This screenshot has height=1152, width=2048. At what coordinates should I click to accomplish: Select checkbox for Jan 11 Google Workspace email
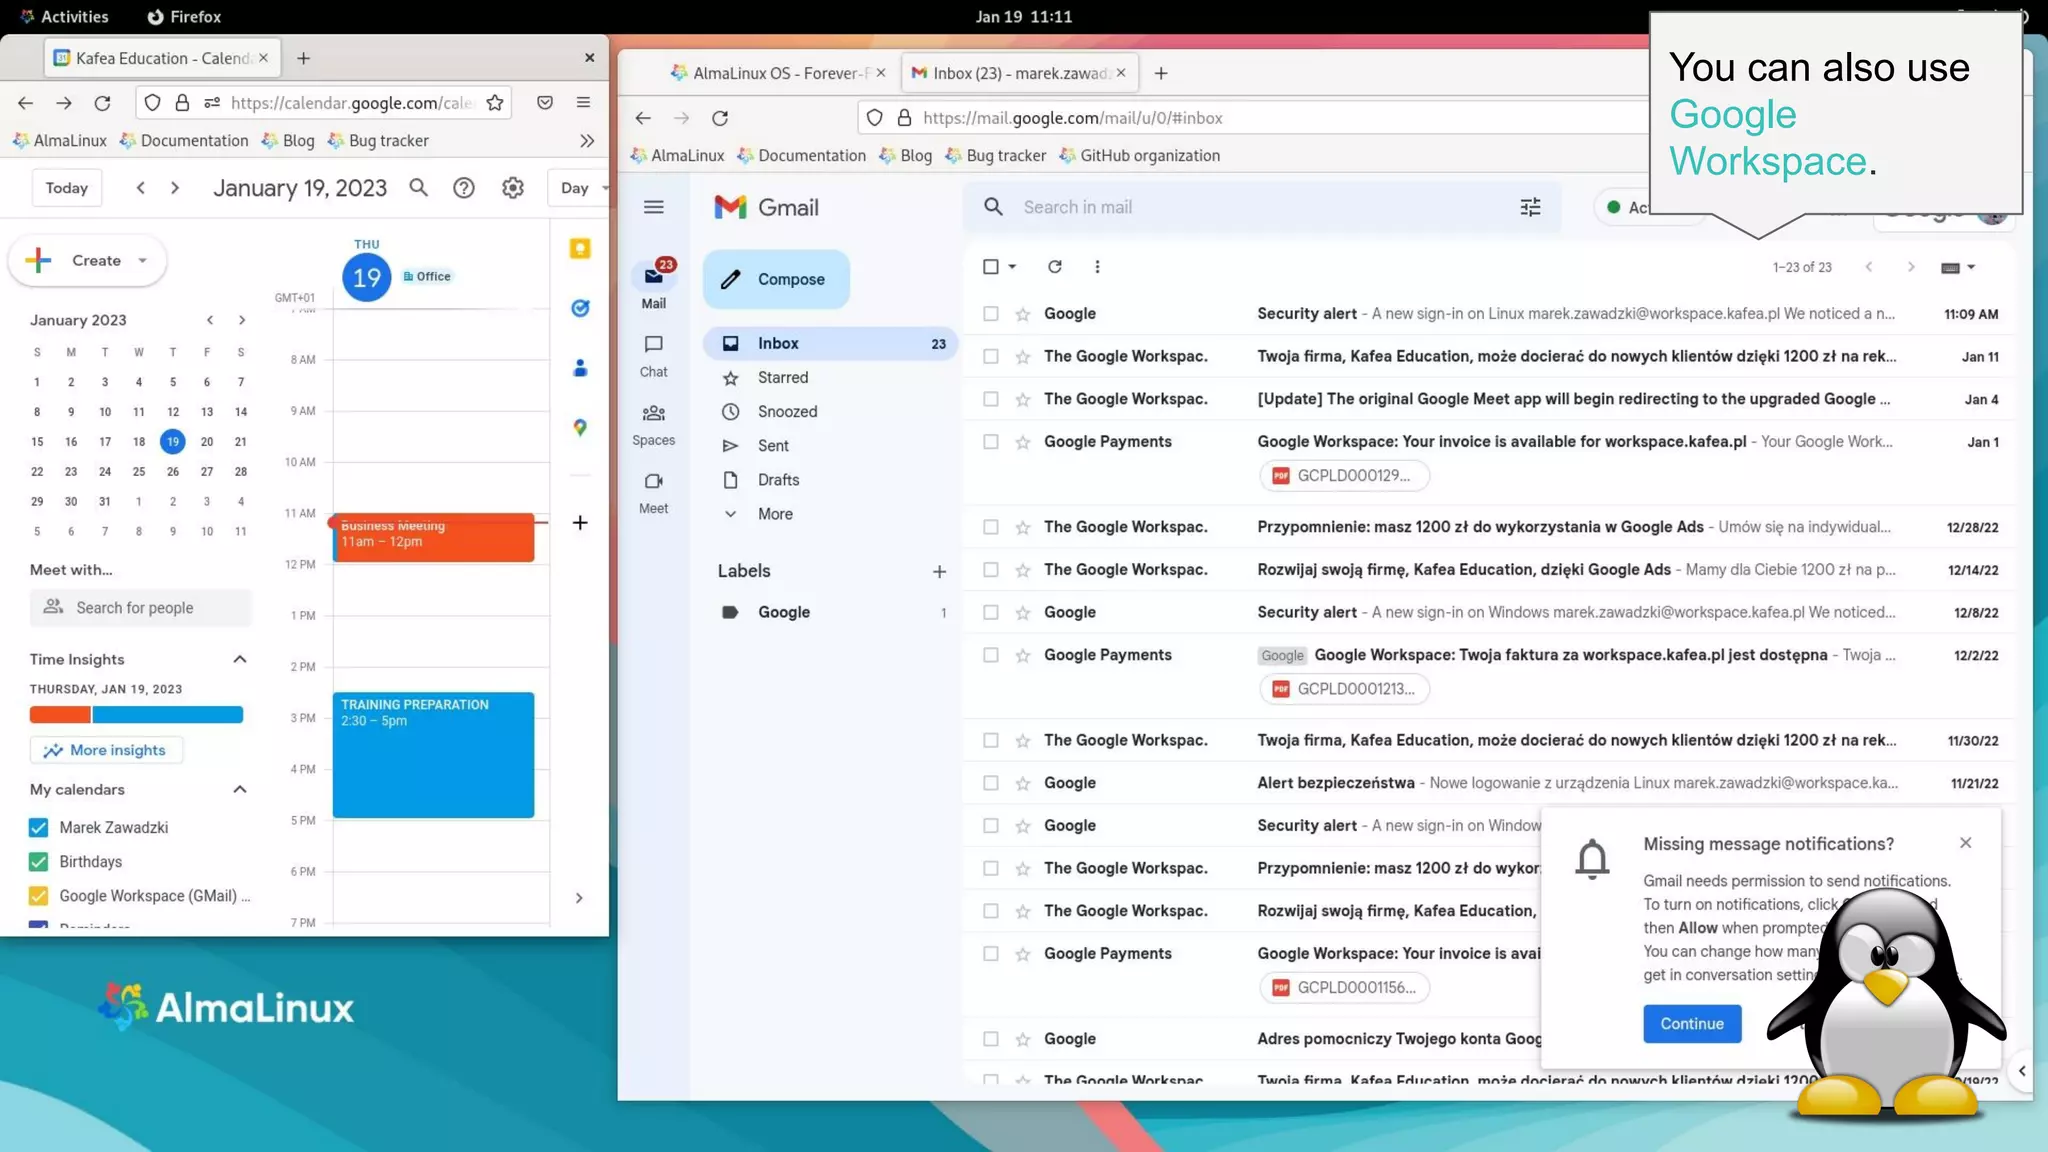coord(991,356)
